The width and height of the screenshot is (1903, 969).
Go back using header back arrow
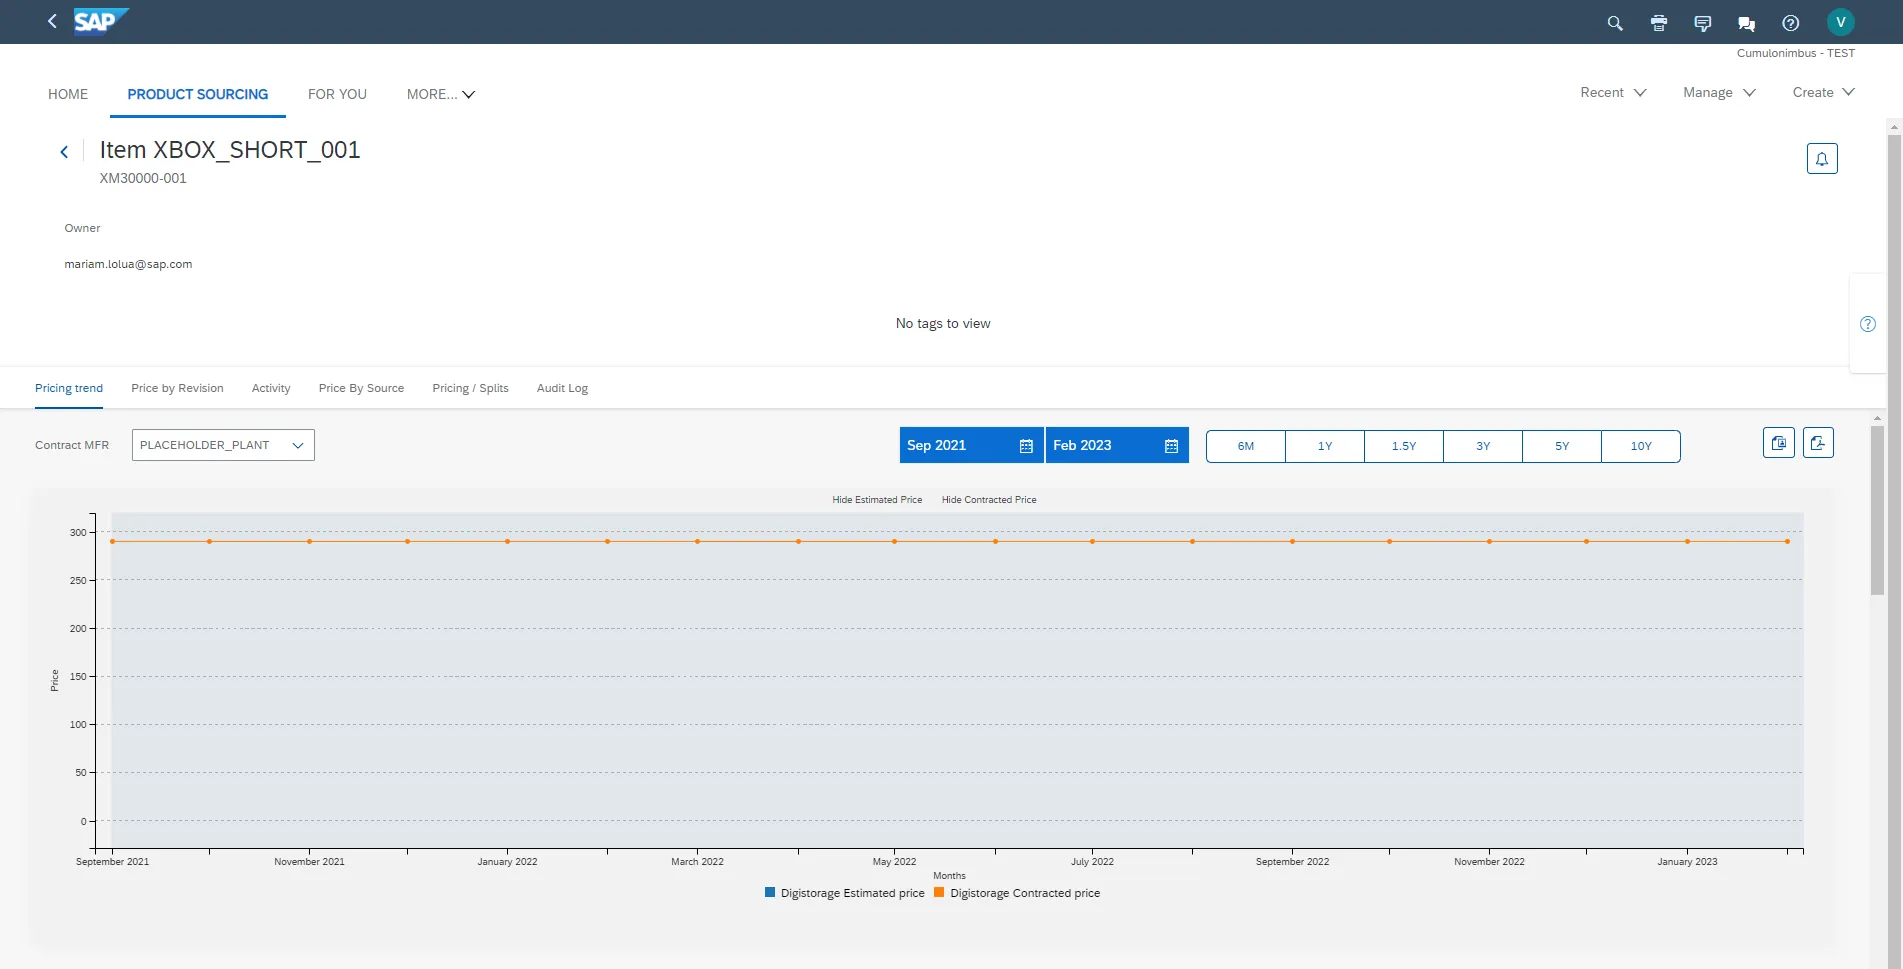pos(52,21)
